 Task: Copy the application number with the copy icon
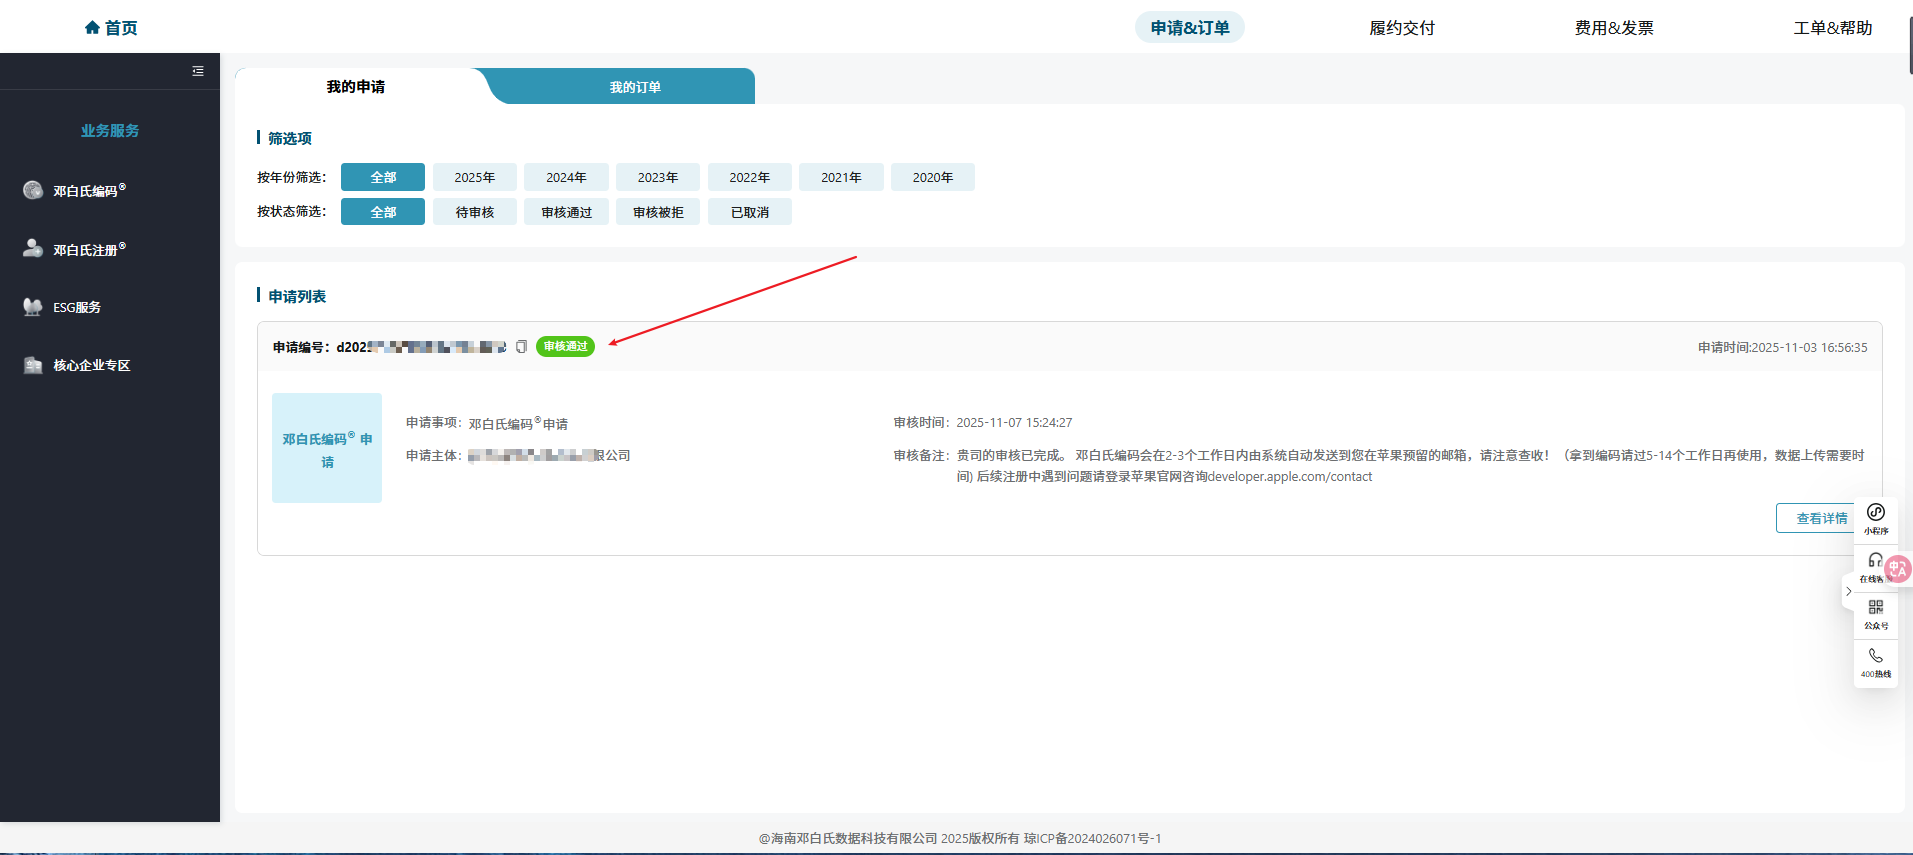[521, 347]
